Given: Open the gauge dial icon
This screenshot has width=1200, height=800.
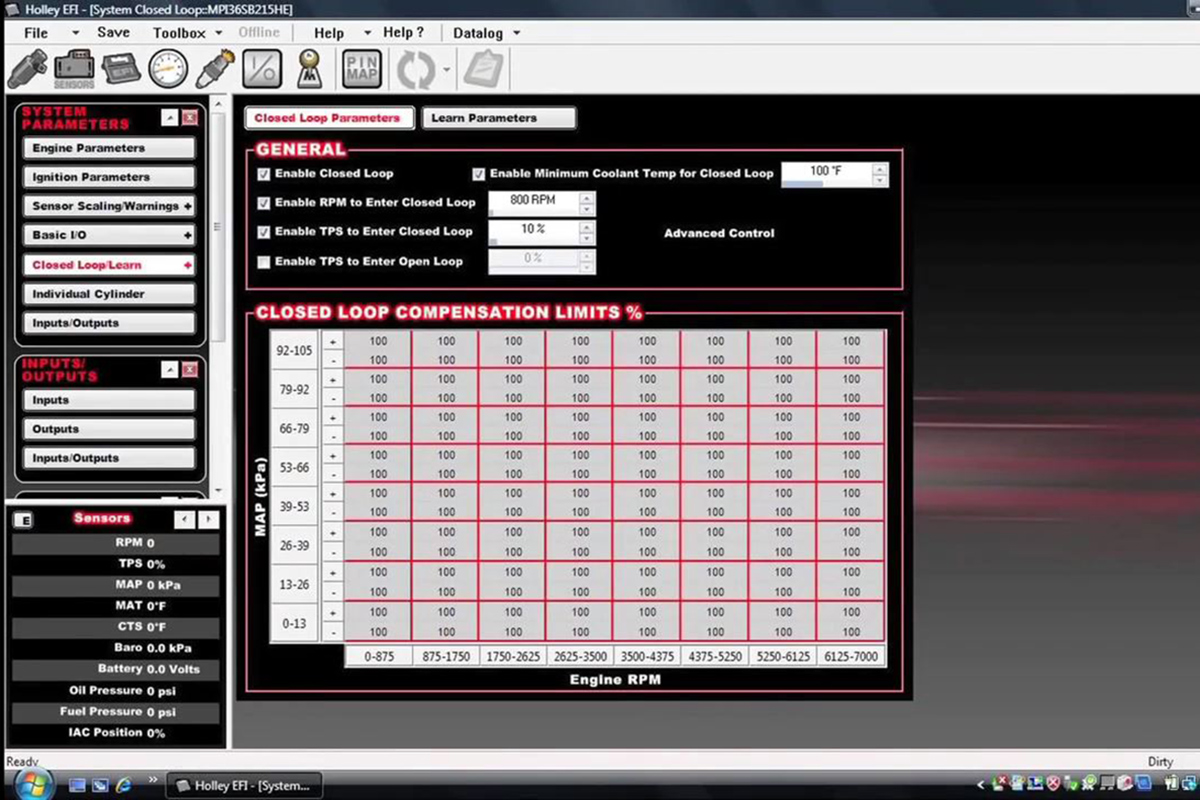Looking at the screenshot, I should pos(168,70).
